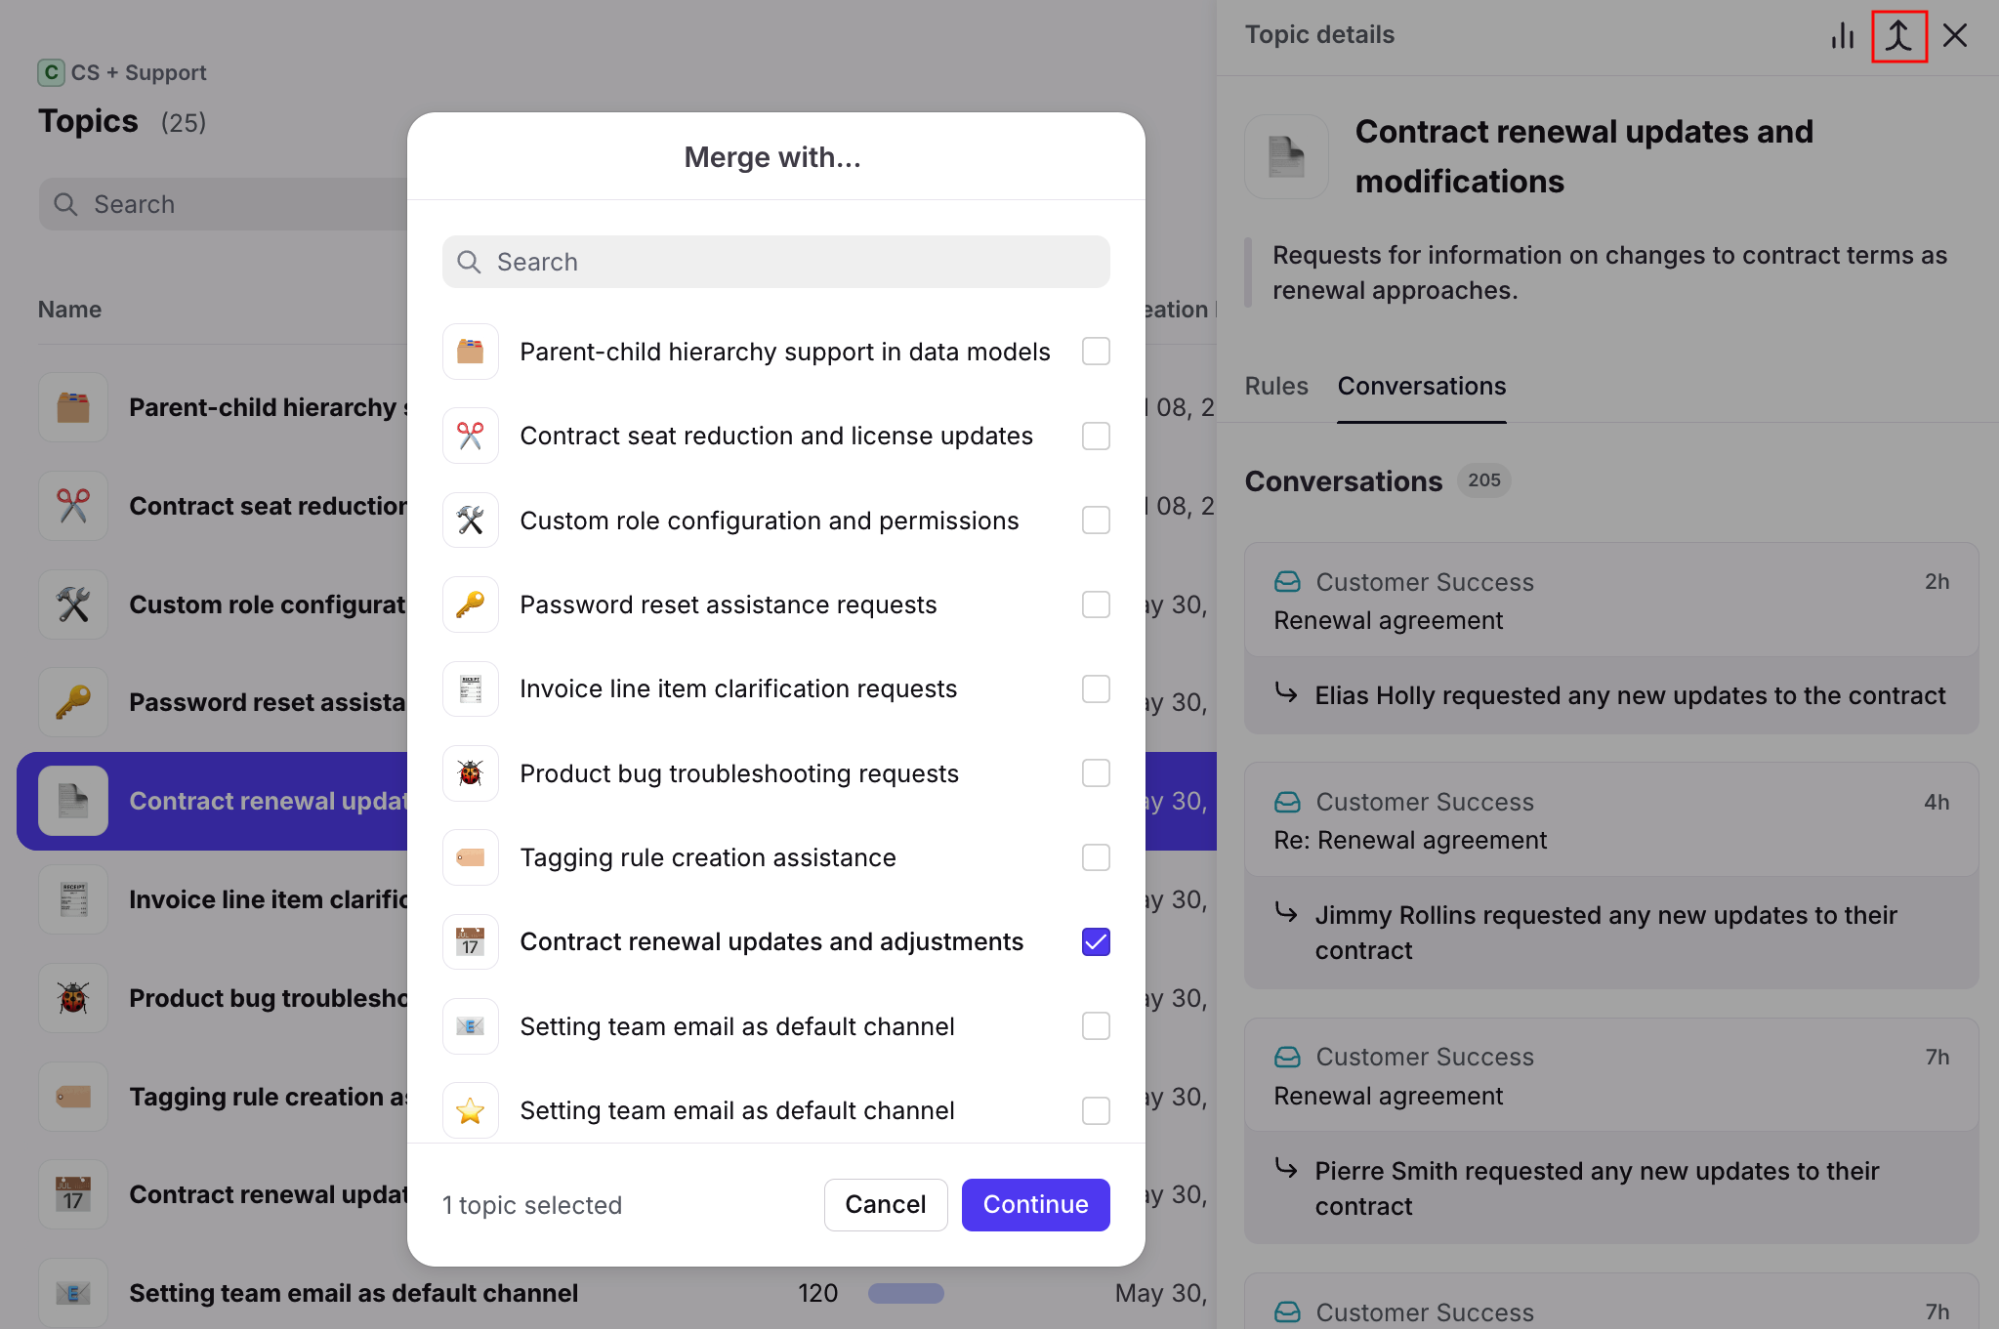Cancel the merge dialog
This screenshot has width=1999, height=1330.
[885, 1204]
